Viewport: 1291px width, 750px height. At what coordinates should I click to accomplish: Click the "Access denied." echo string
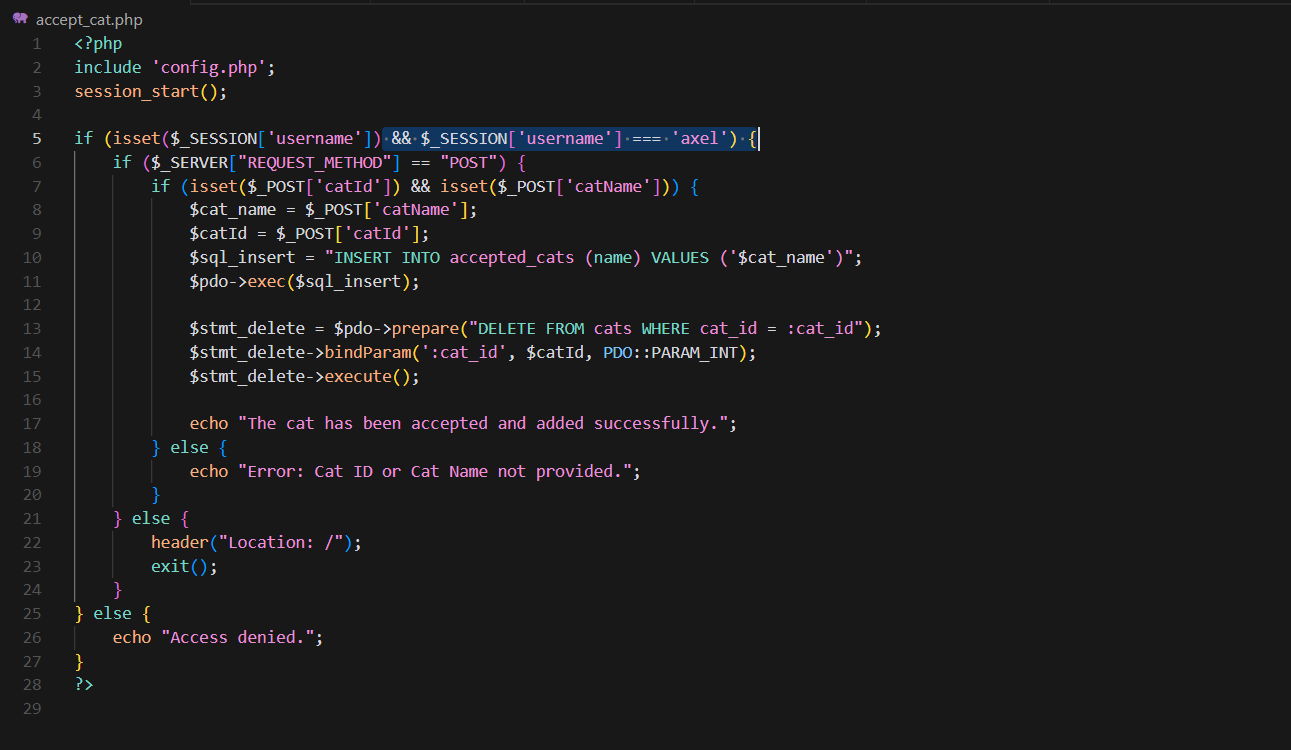click(238, 638)
